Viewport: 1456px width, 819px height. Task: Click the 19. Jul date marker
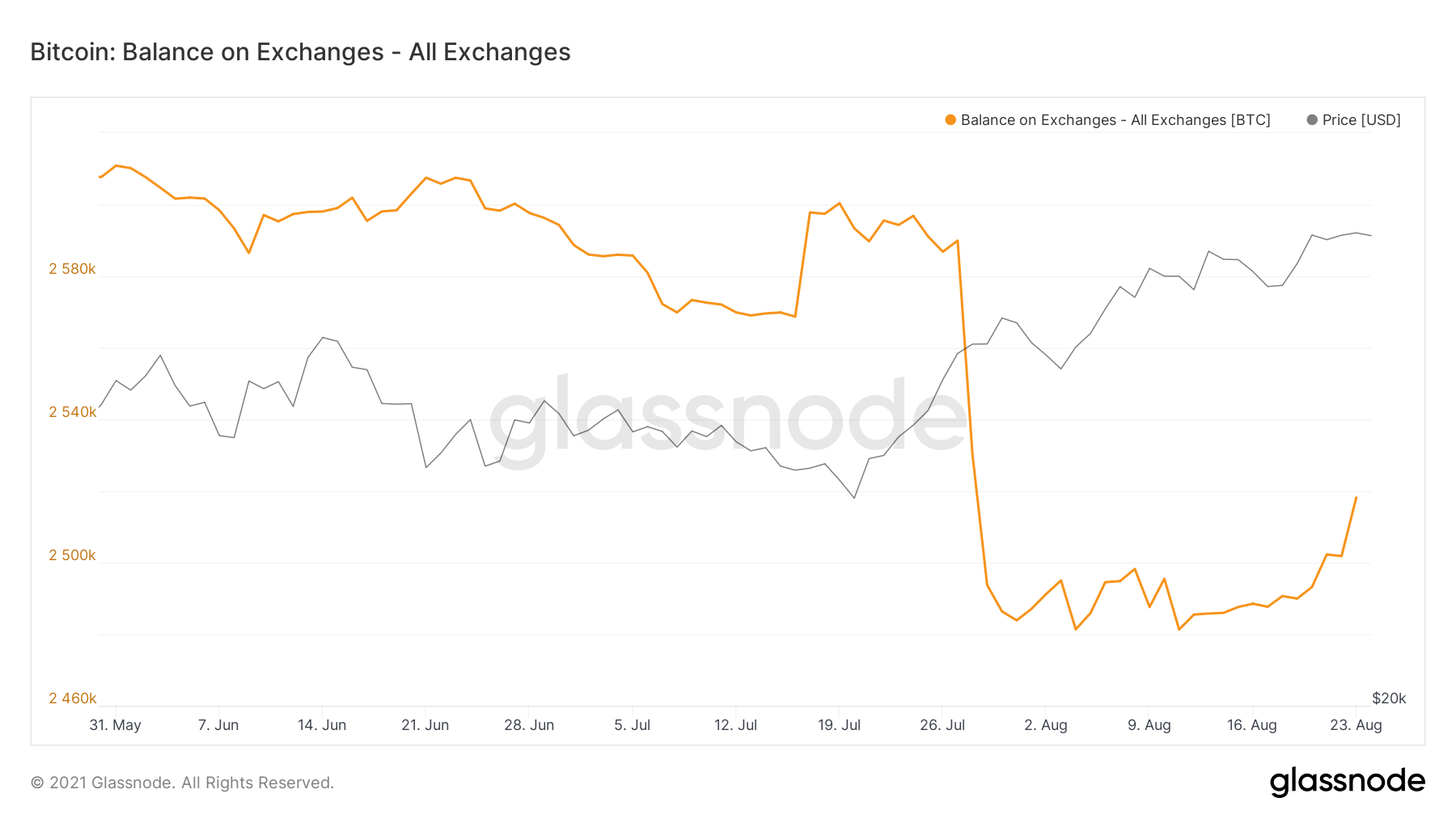(839, 725)
